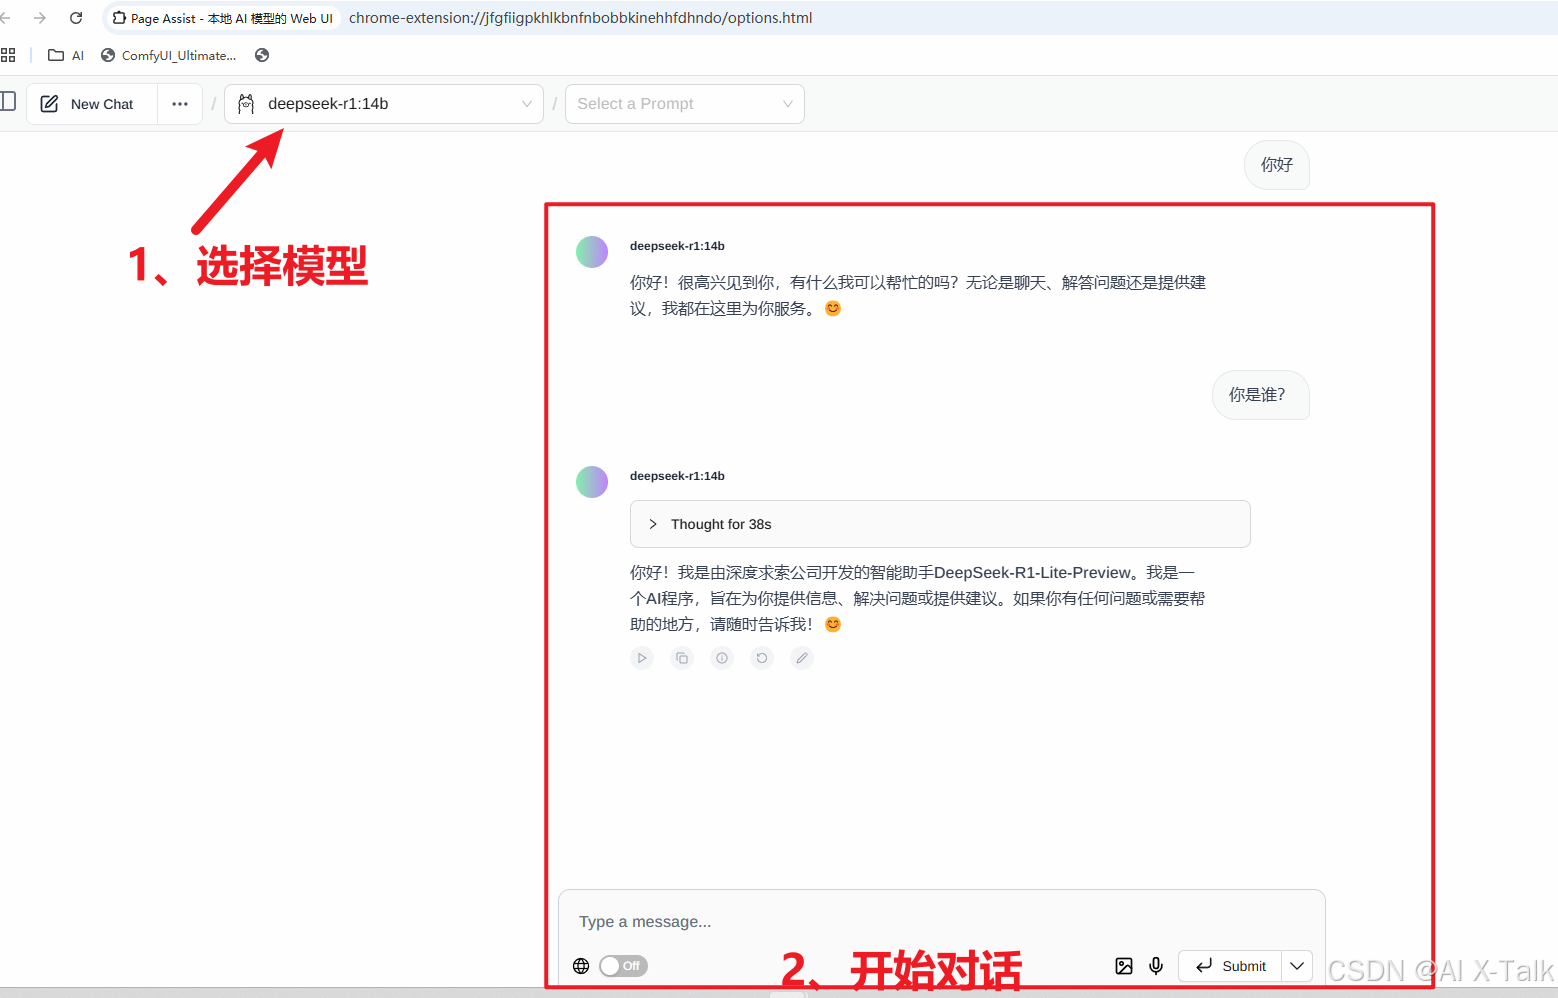Click the first deepseek-r1:14b response name label
This screenshot has width=1558, height=998.
pyautogui.click(x=677, y=246)
